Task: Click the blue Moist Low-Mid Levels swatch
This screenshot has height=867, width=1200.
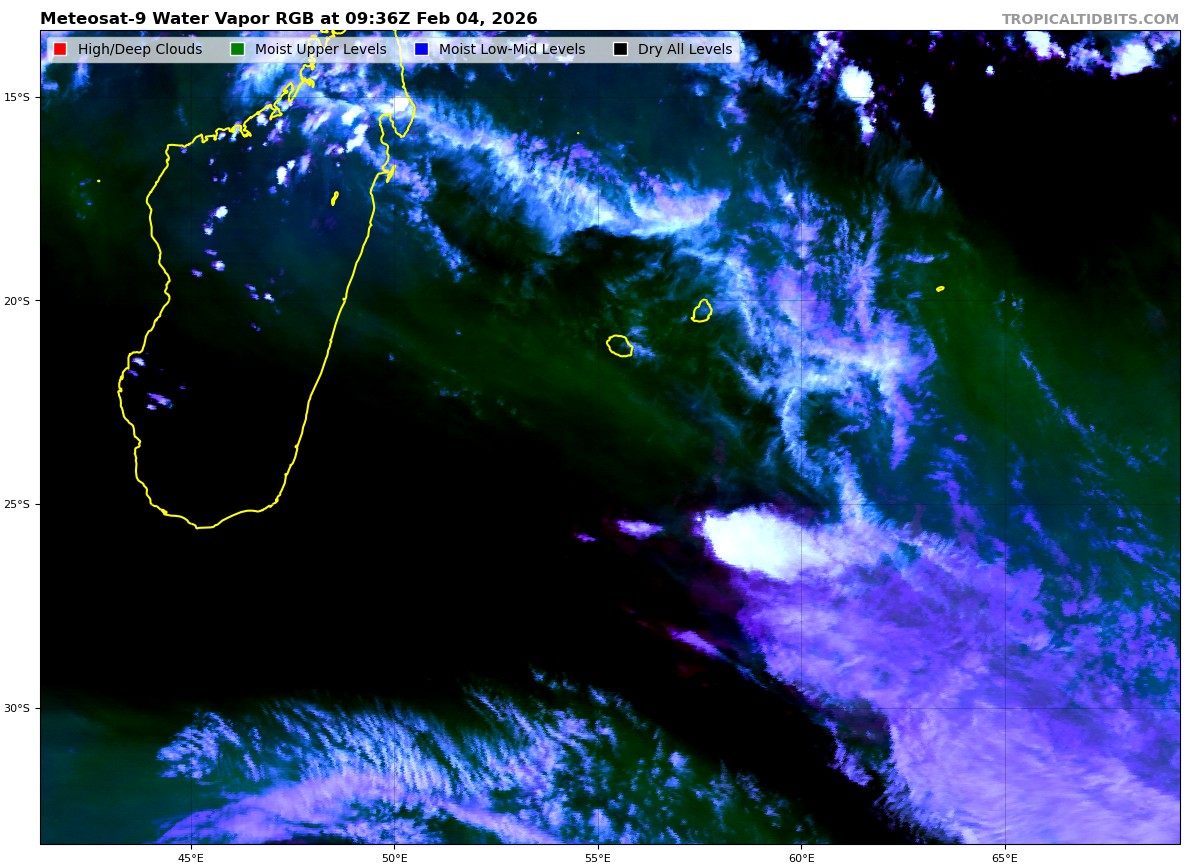Action: (421, 50)
